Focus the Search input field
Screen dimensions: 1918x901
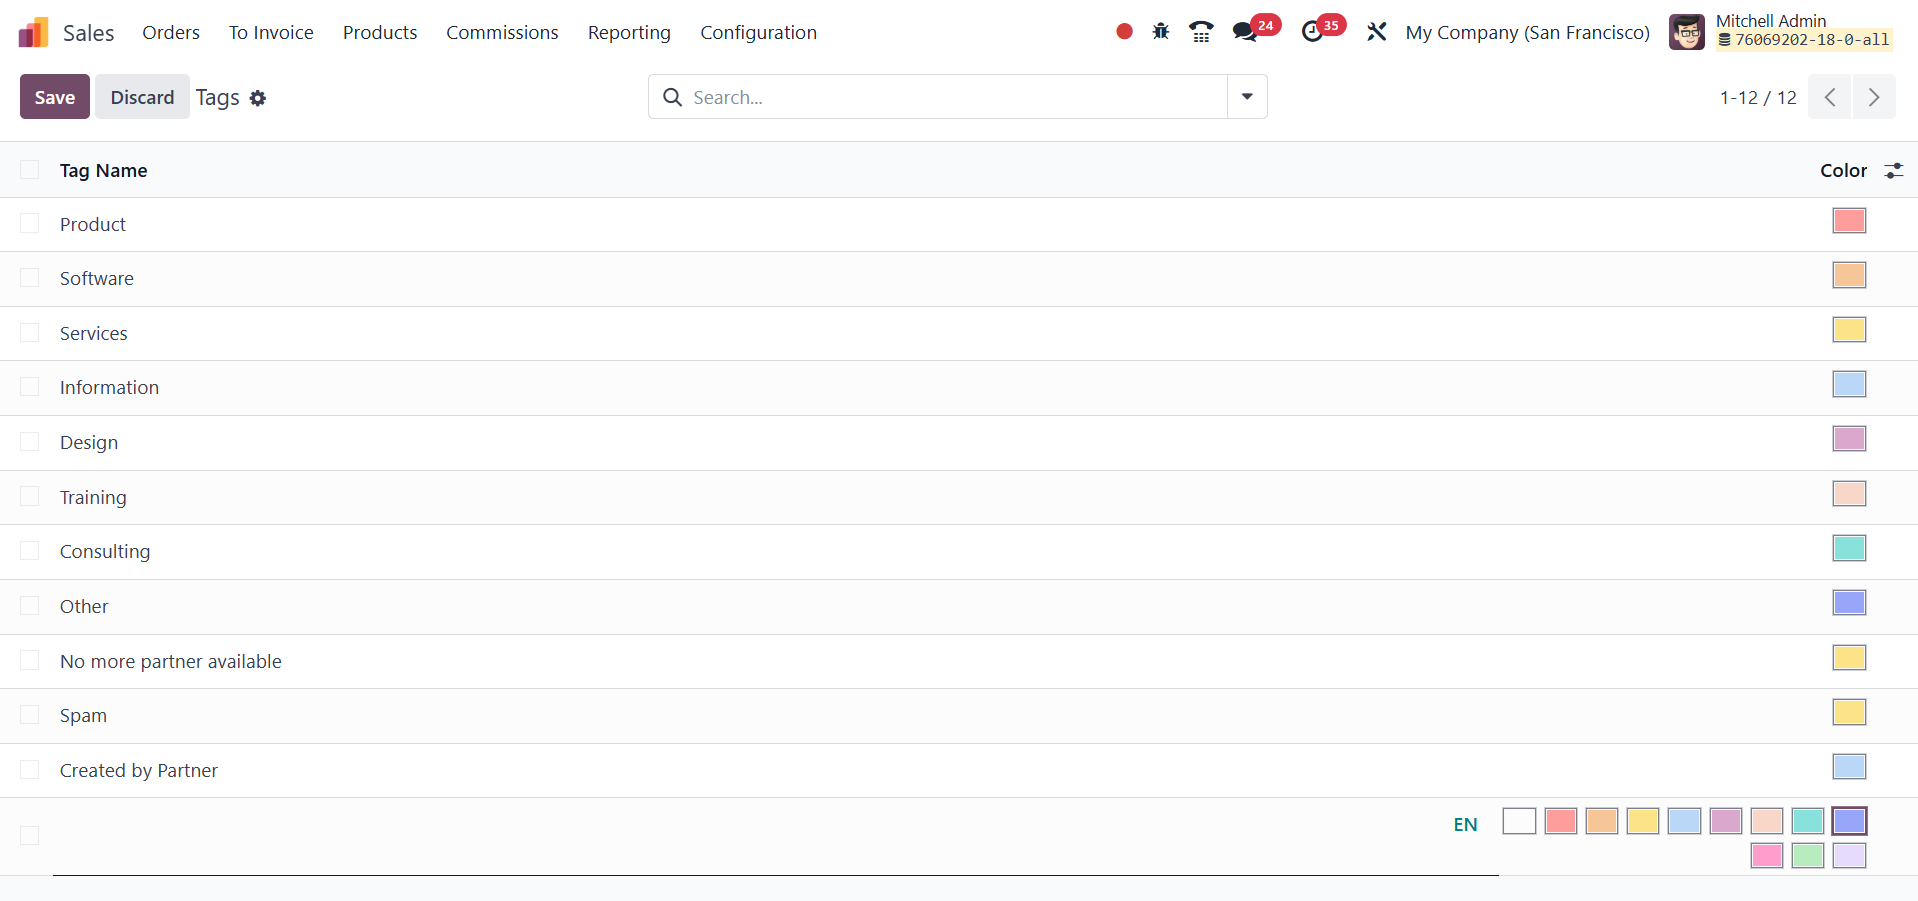[x=955, y=97]
